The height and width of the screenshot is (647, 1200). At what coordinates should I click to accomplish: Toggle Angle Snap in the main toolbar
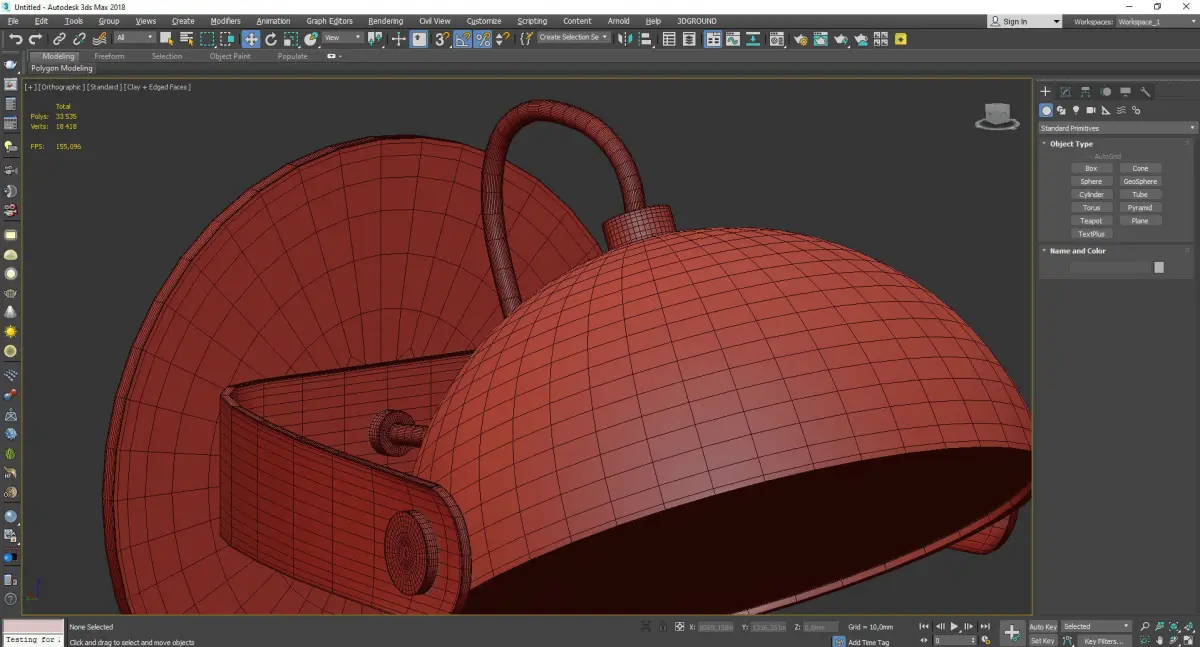(x=462, y=39)
